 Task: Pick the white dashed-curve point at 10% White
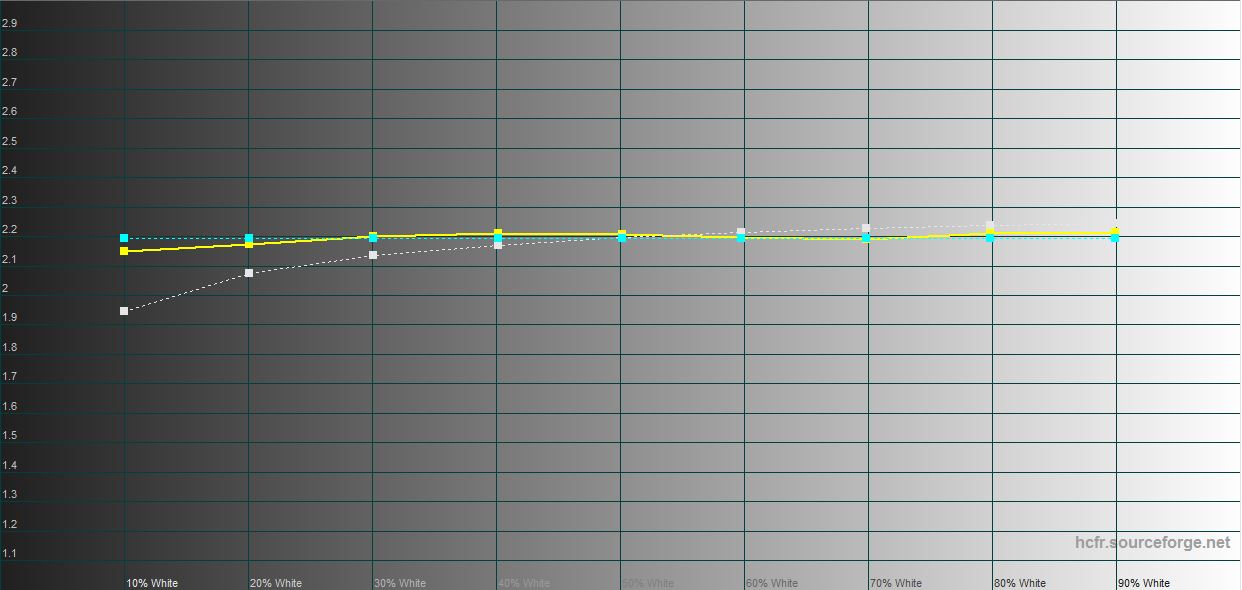(x=124, y=311)
